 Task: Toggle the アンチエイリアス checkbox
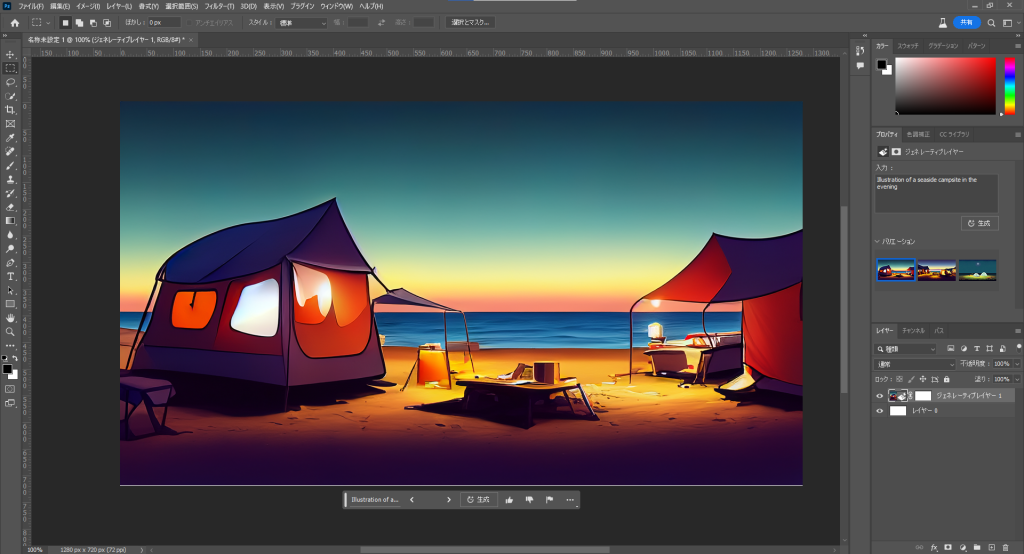[x=188, y=22]
